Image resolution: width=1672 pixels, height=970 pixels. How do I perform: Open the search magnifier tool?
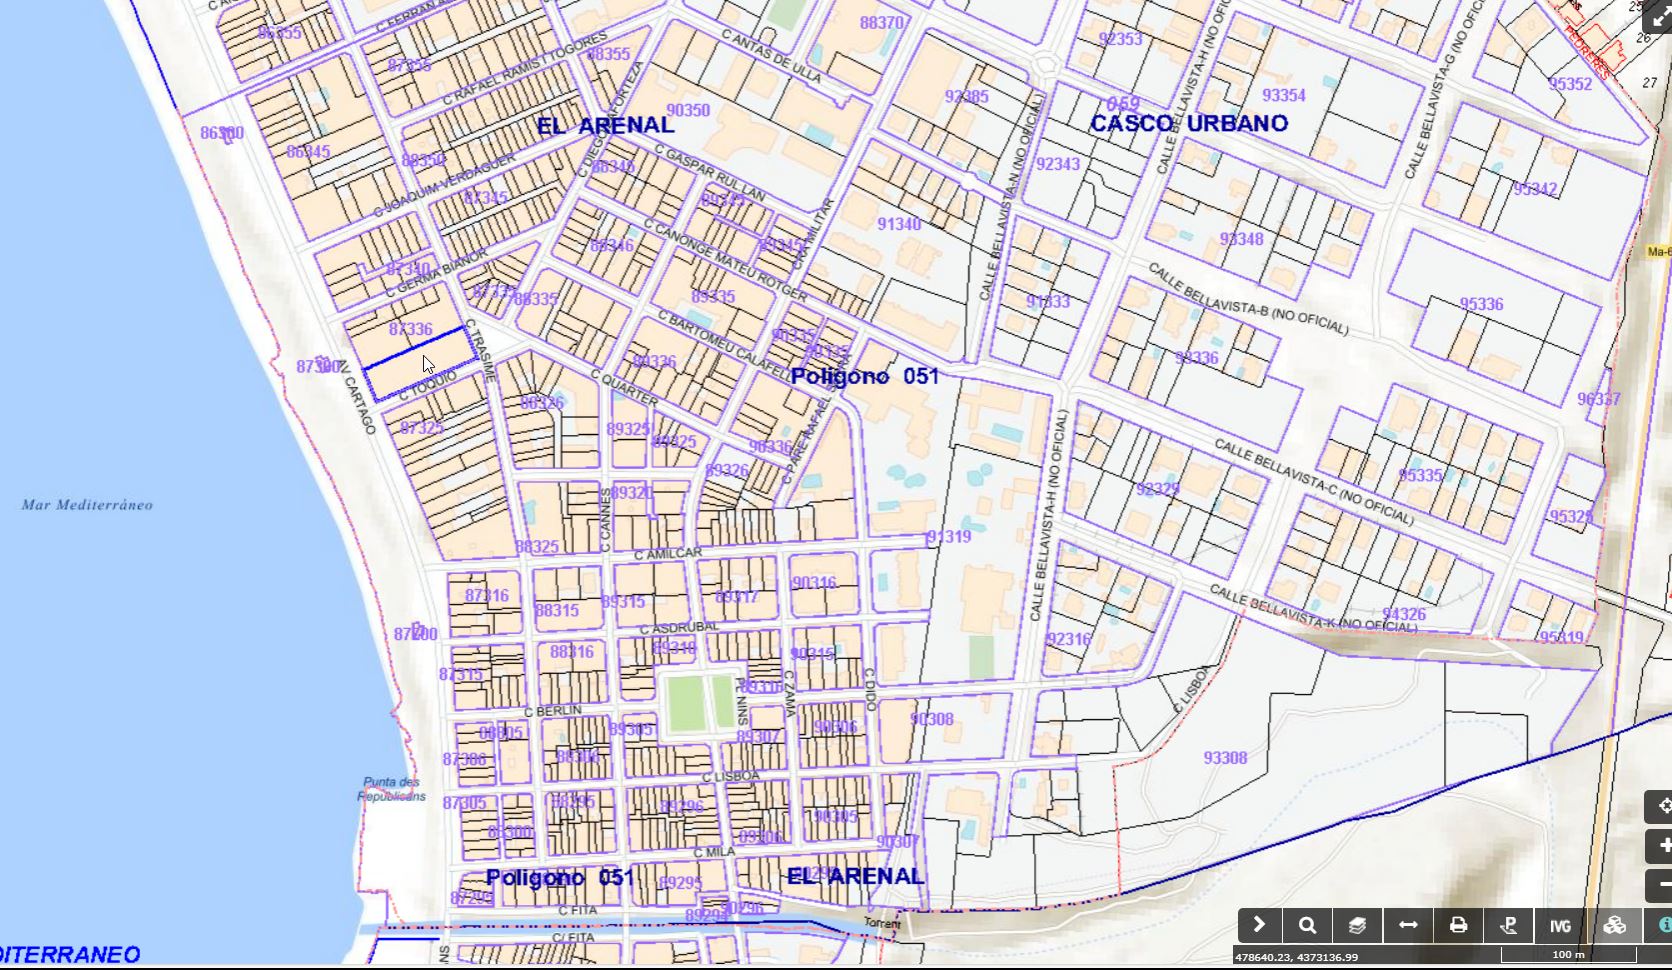coord(1307,925)
